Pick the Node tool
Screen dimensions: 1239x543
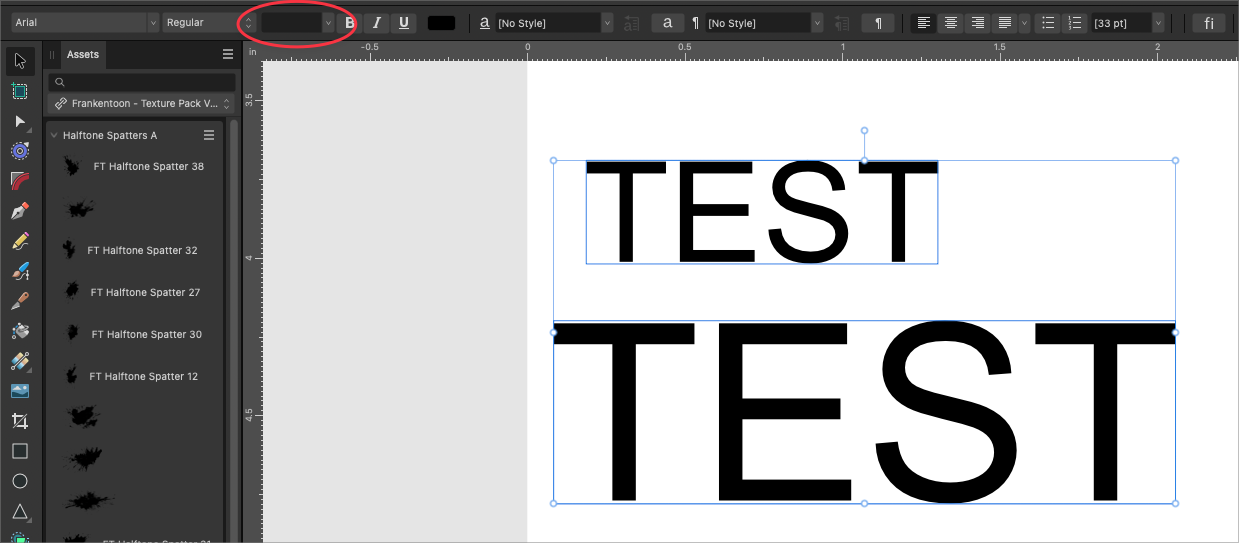click(x=20, y=122)
